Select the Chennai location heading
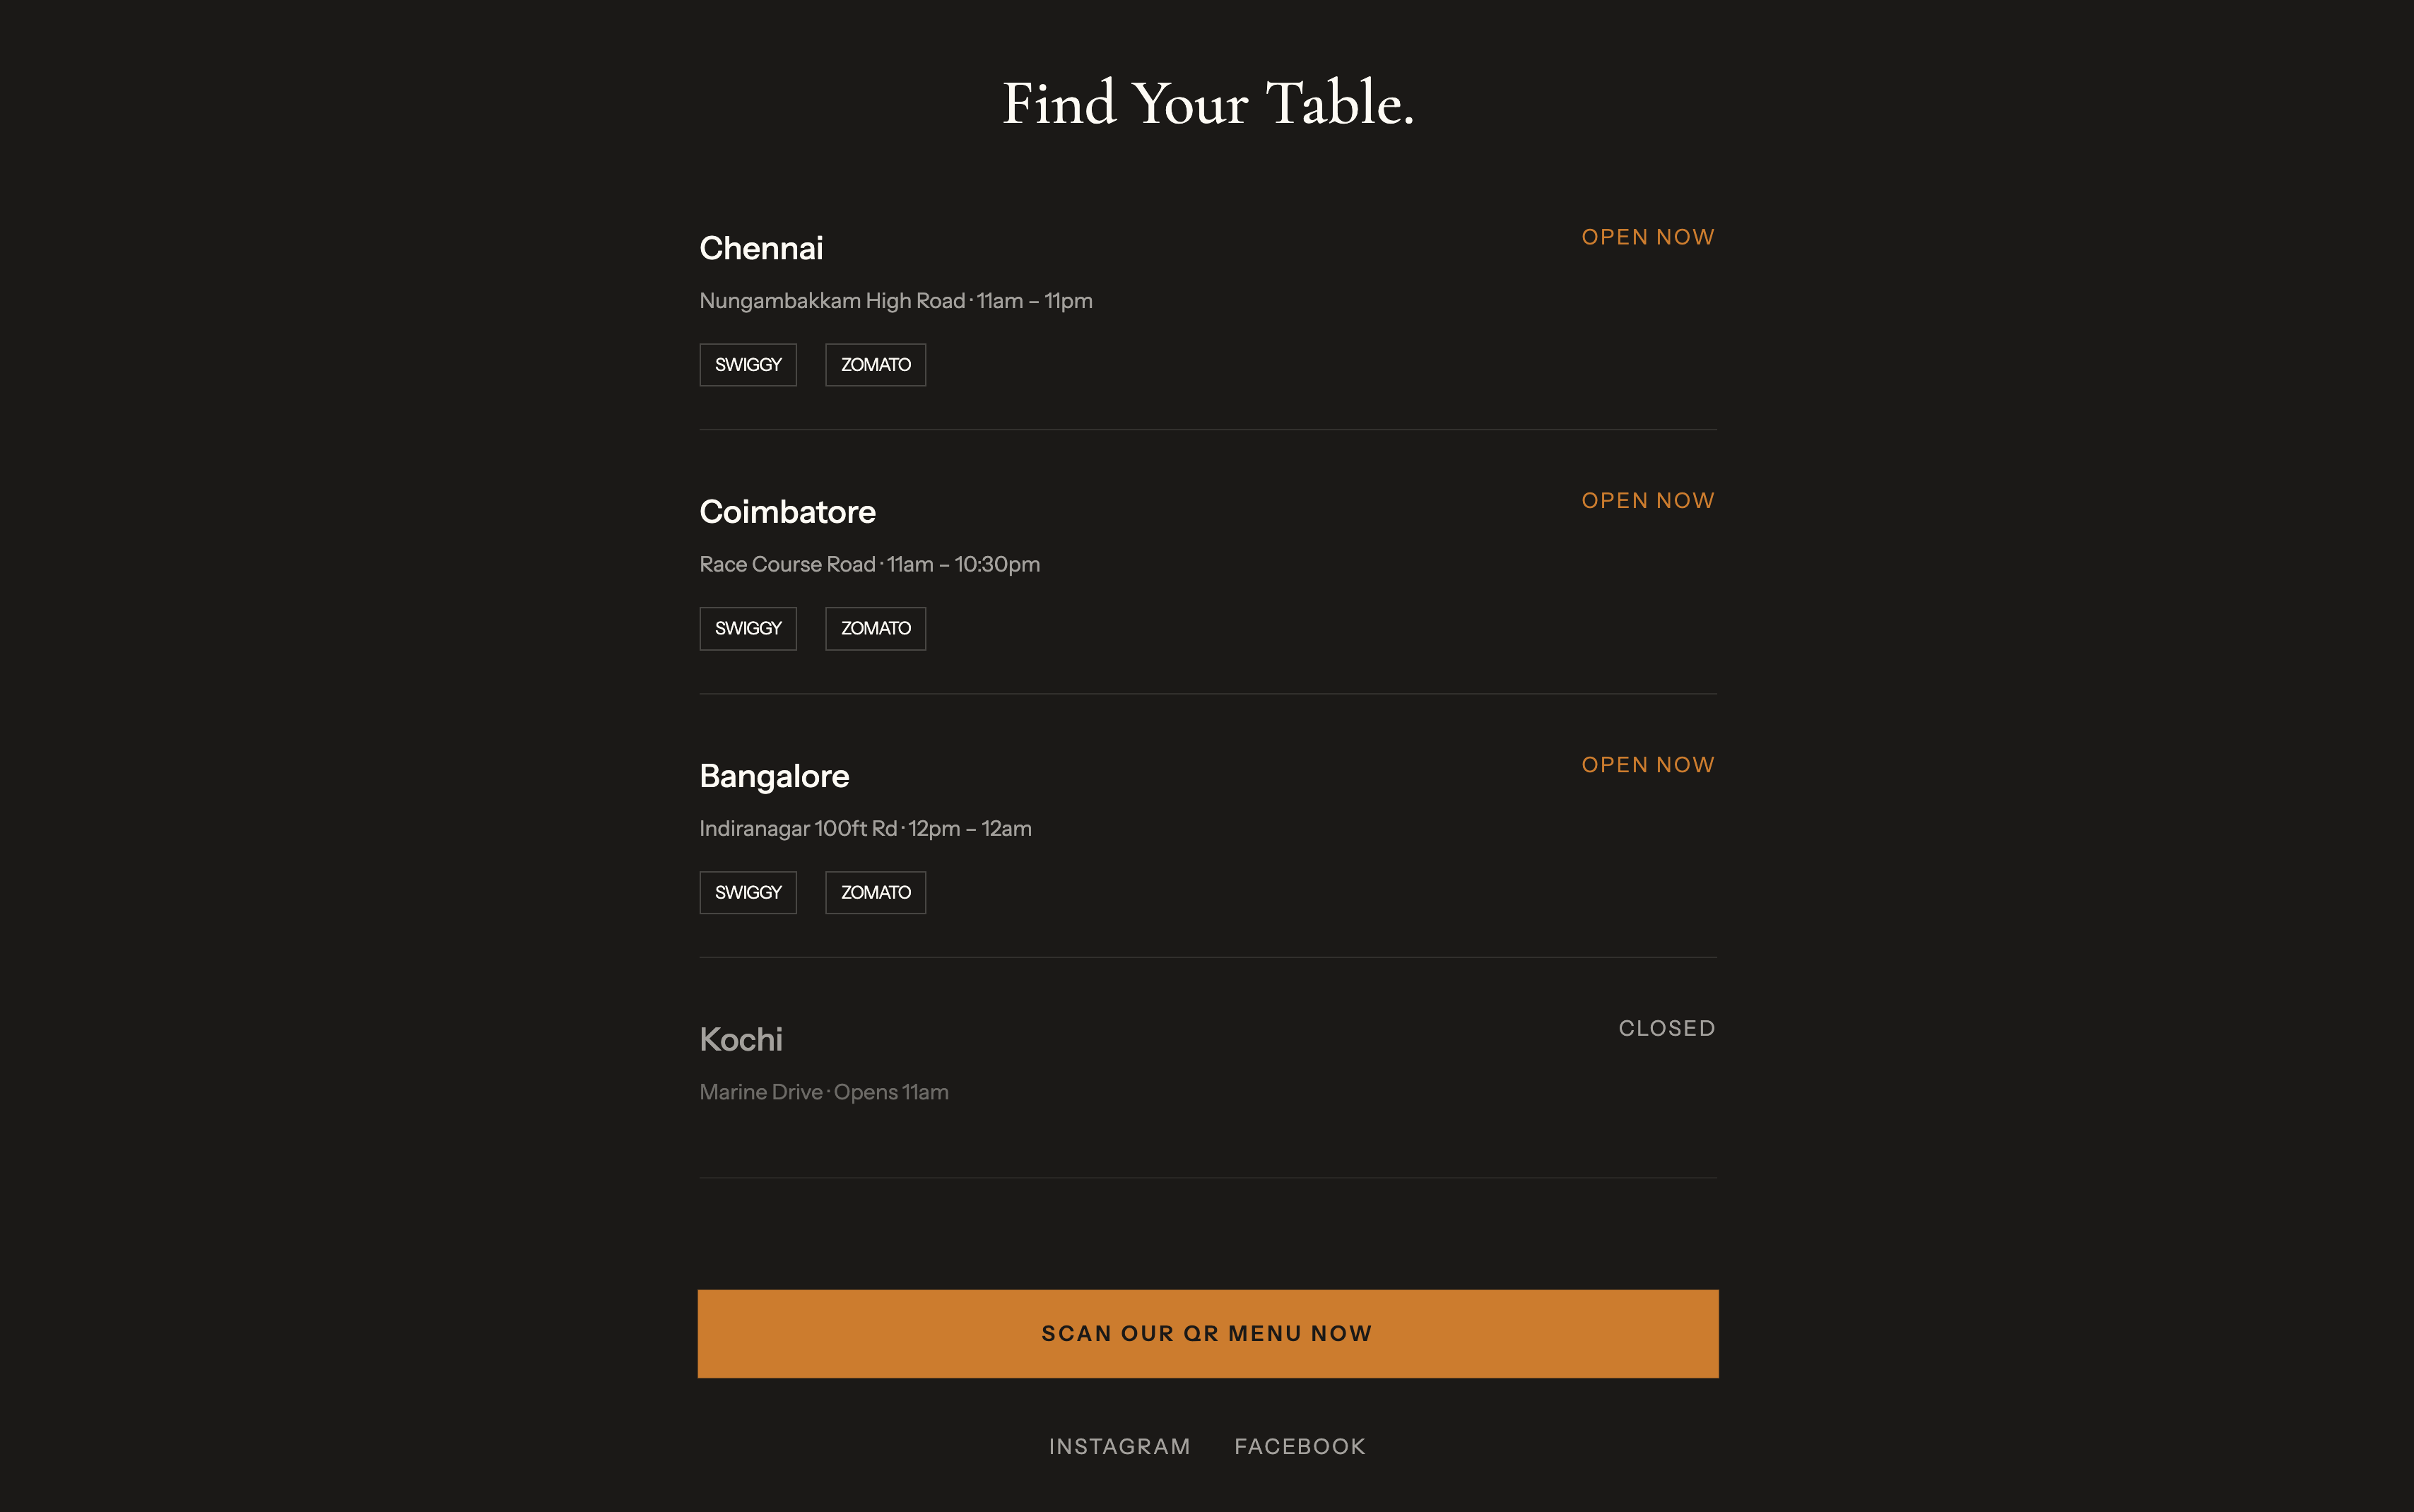 tap(761, 248)
